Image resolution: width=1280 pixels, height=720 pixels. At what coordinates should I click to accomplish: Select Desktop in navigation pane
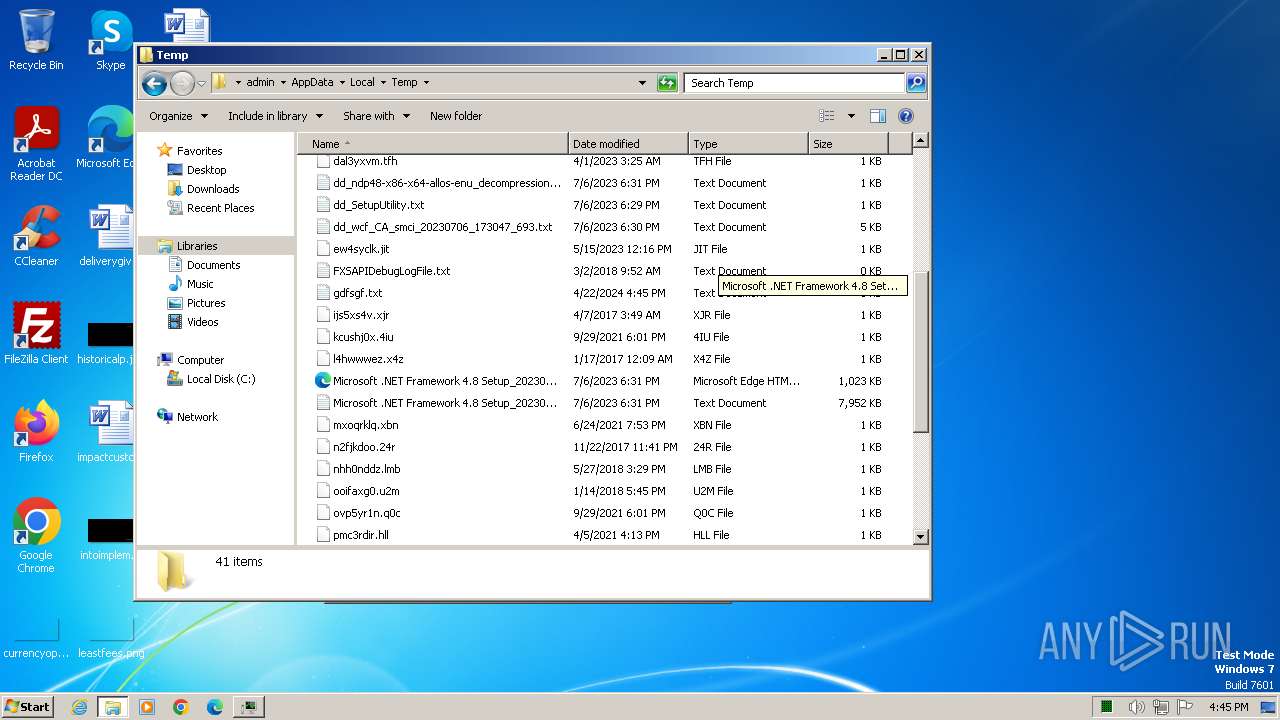[206, 170]
